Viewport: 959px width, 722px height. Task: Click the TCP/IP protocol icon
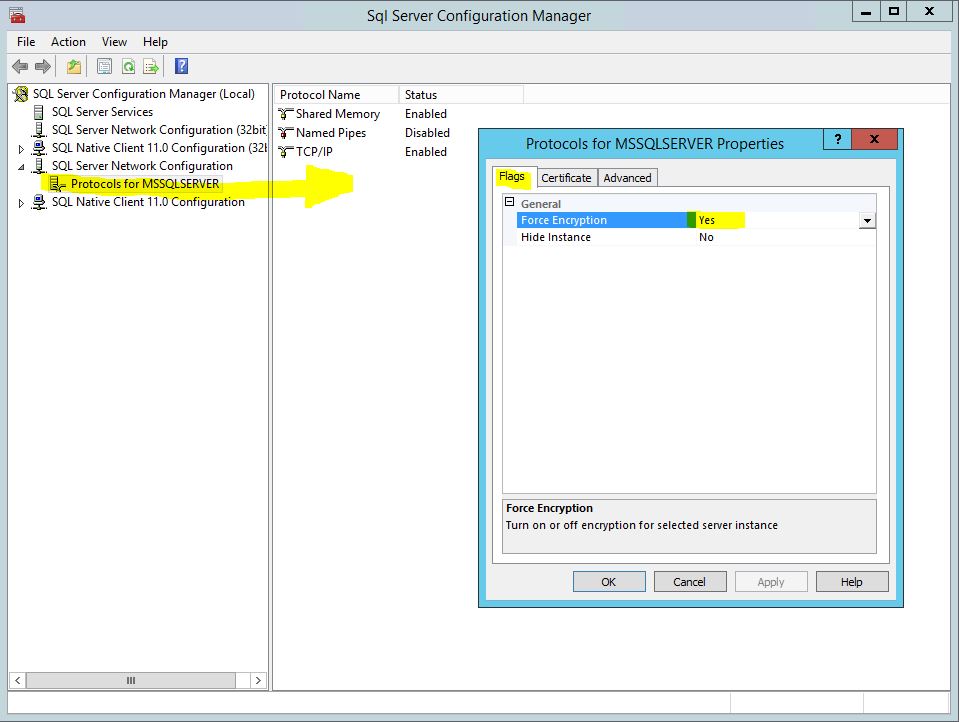pyautogui.click(x=285, y=152)
